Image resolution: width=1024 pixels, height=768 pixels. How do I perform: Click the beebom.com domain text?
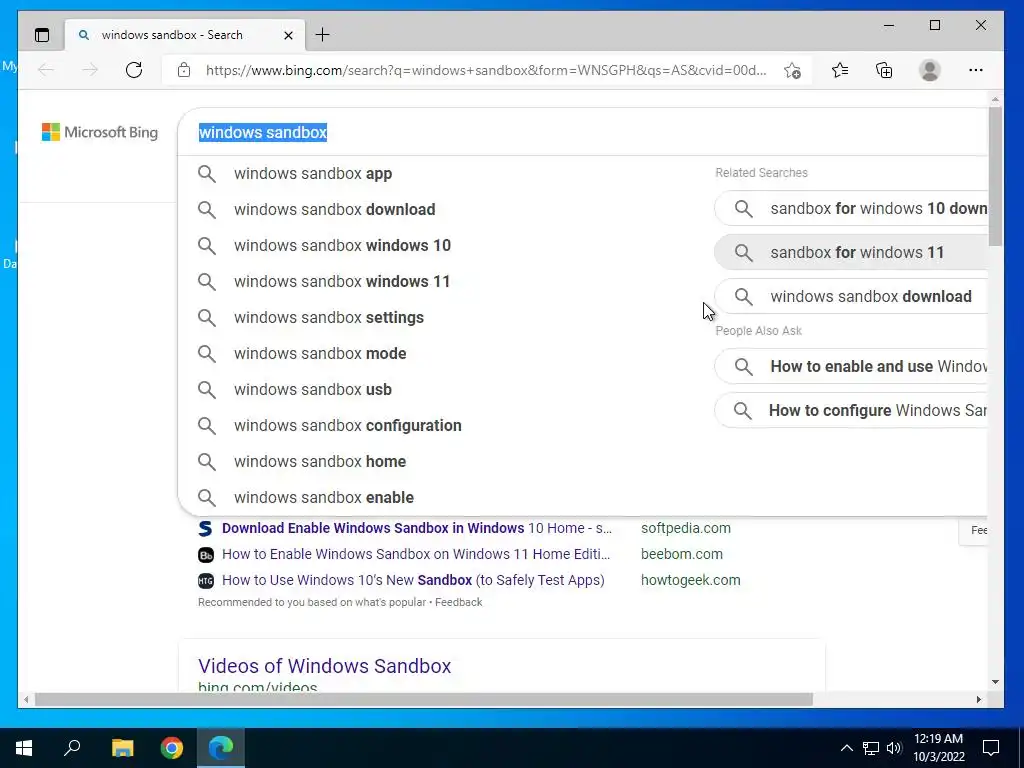point(682,554)
